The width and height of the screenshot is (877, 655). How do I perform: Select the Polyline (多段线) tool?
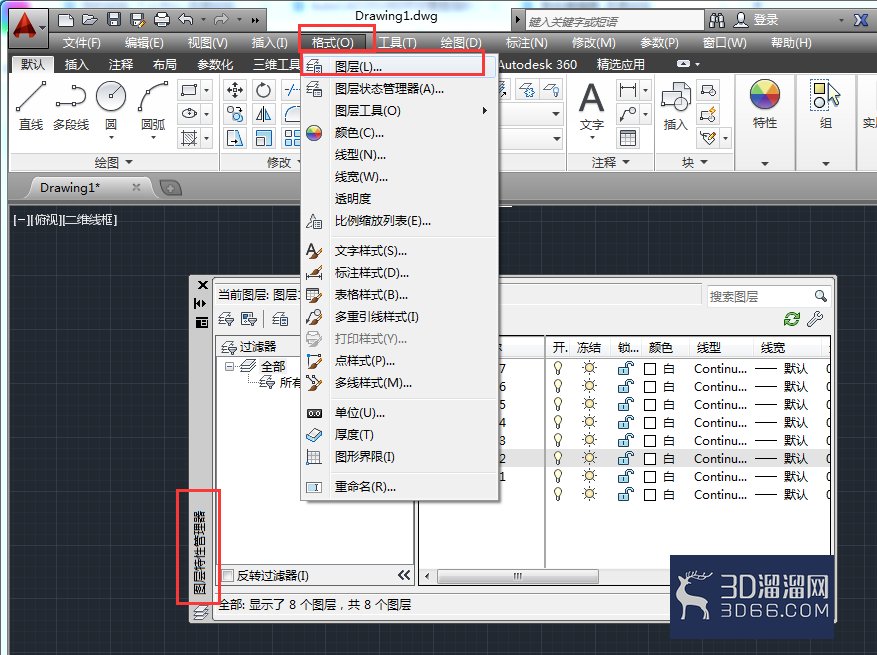71,106
